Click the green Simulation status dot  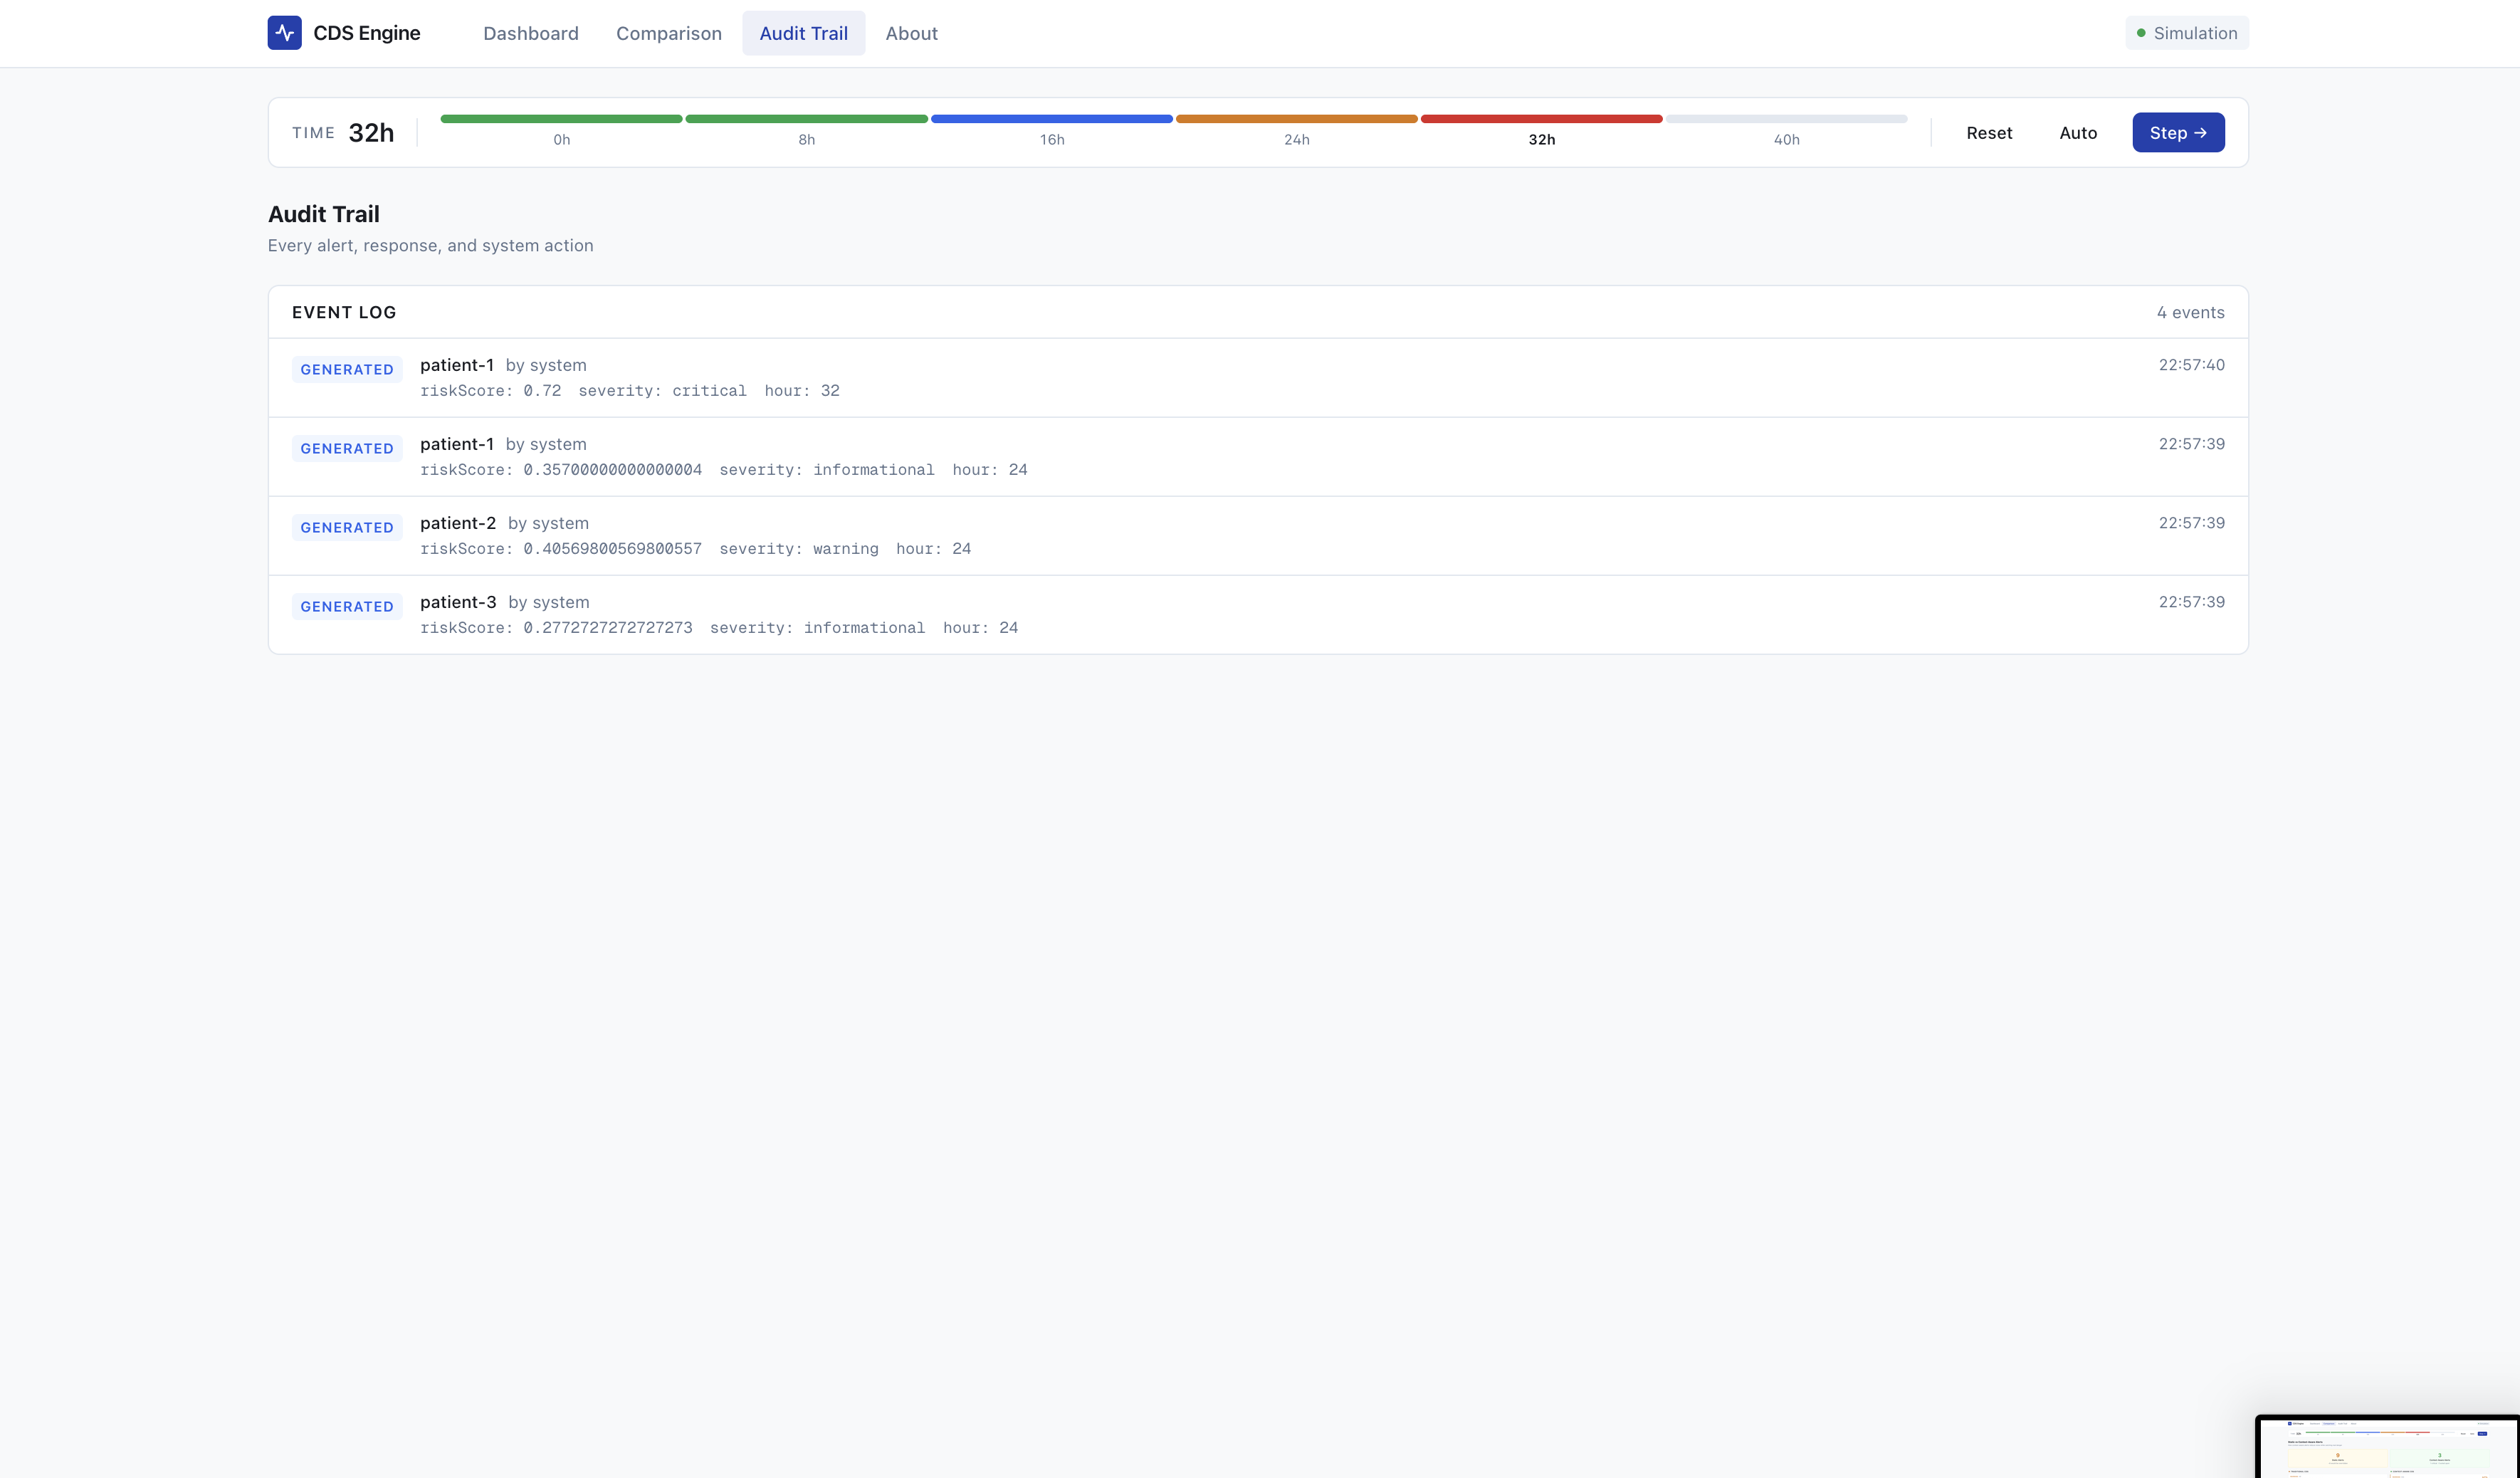pos(2141,33)
